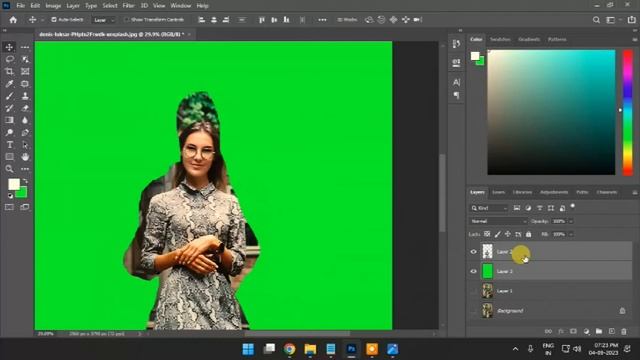The height and width of the screenshot is (360, 640).
Task: Open the three-dots align options
Action: point(322,20)
